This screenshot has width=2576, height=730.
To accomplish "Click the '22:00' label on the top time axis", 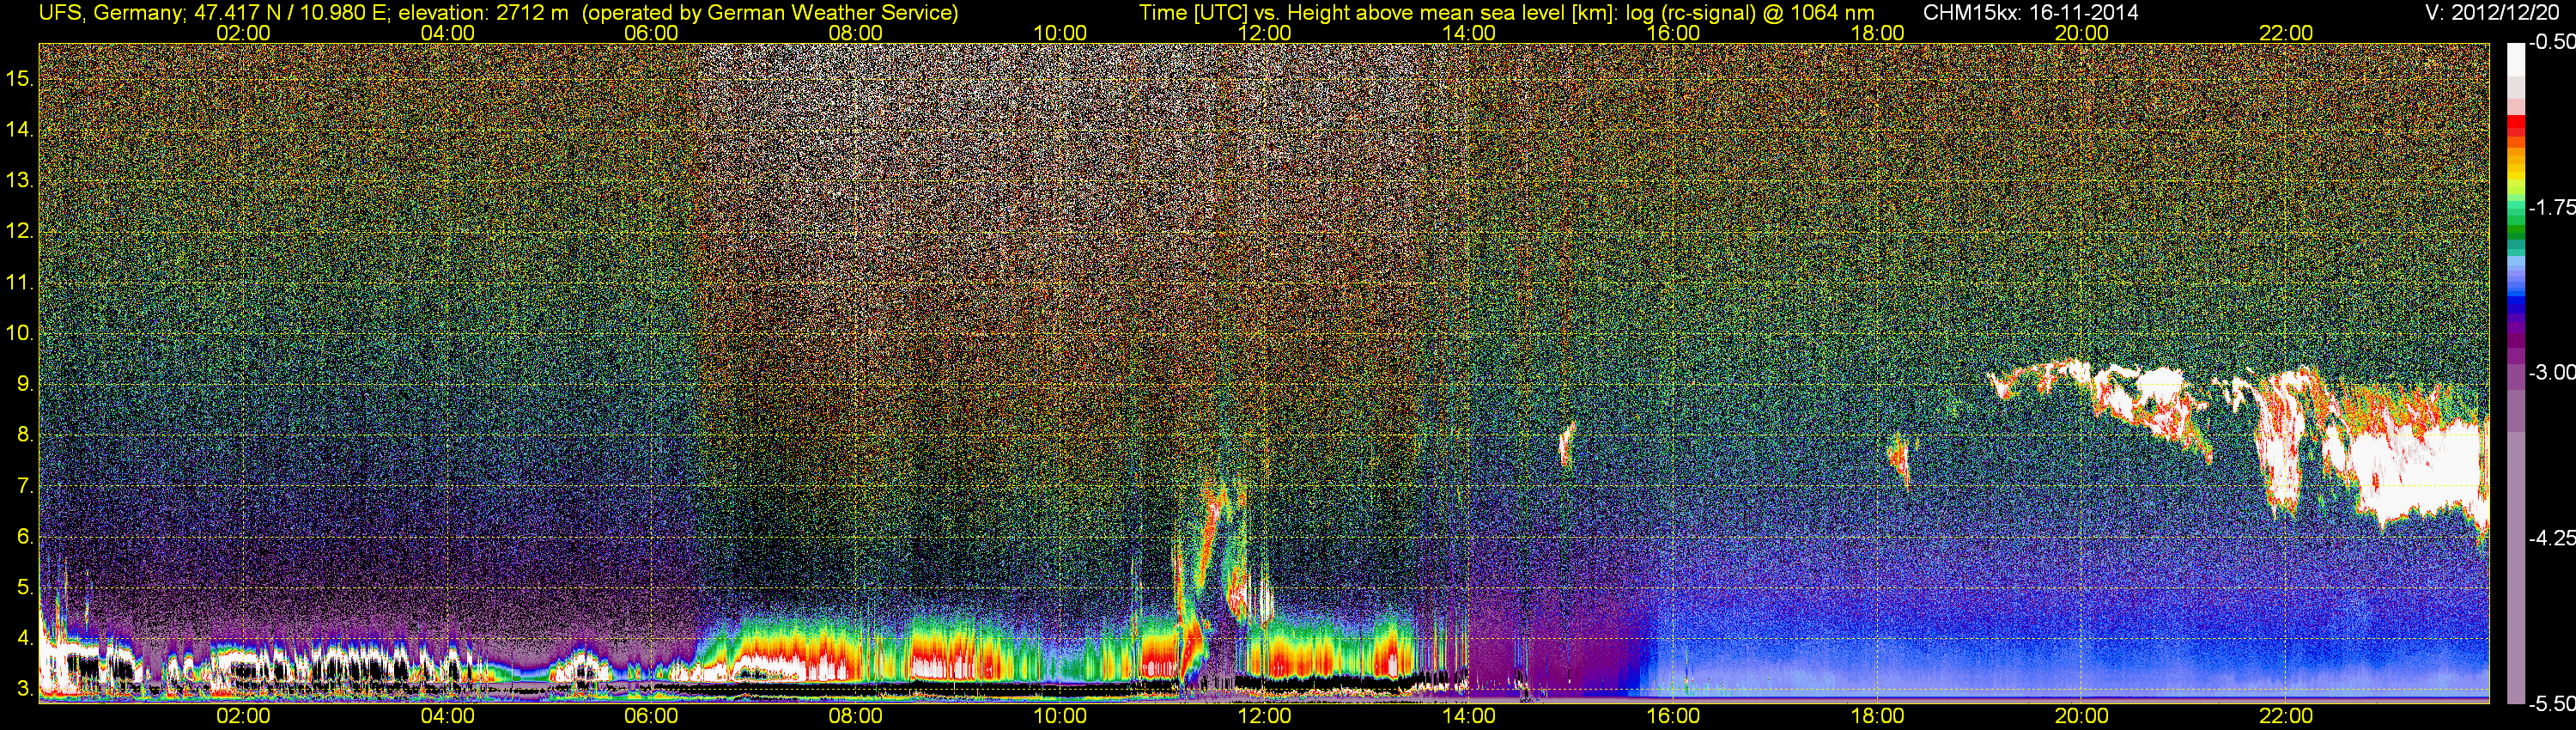I will coord(2286,33).
